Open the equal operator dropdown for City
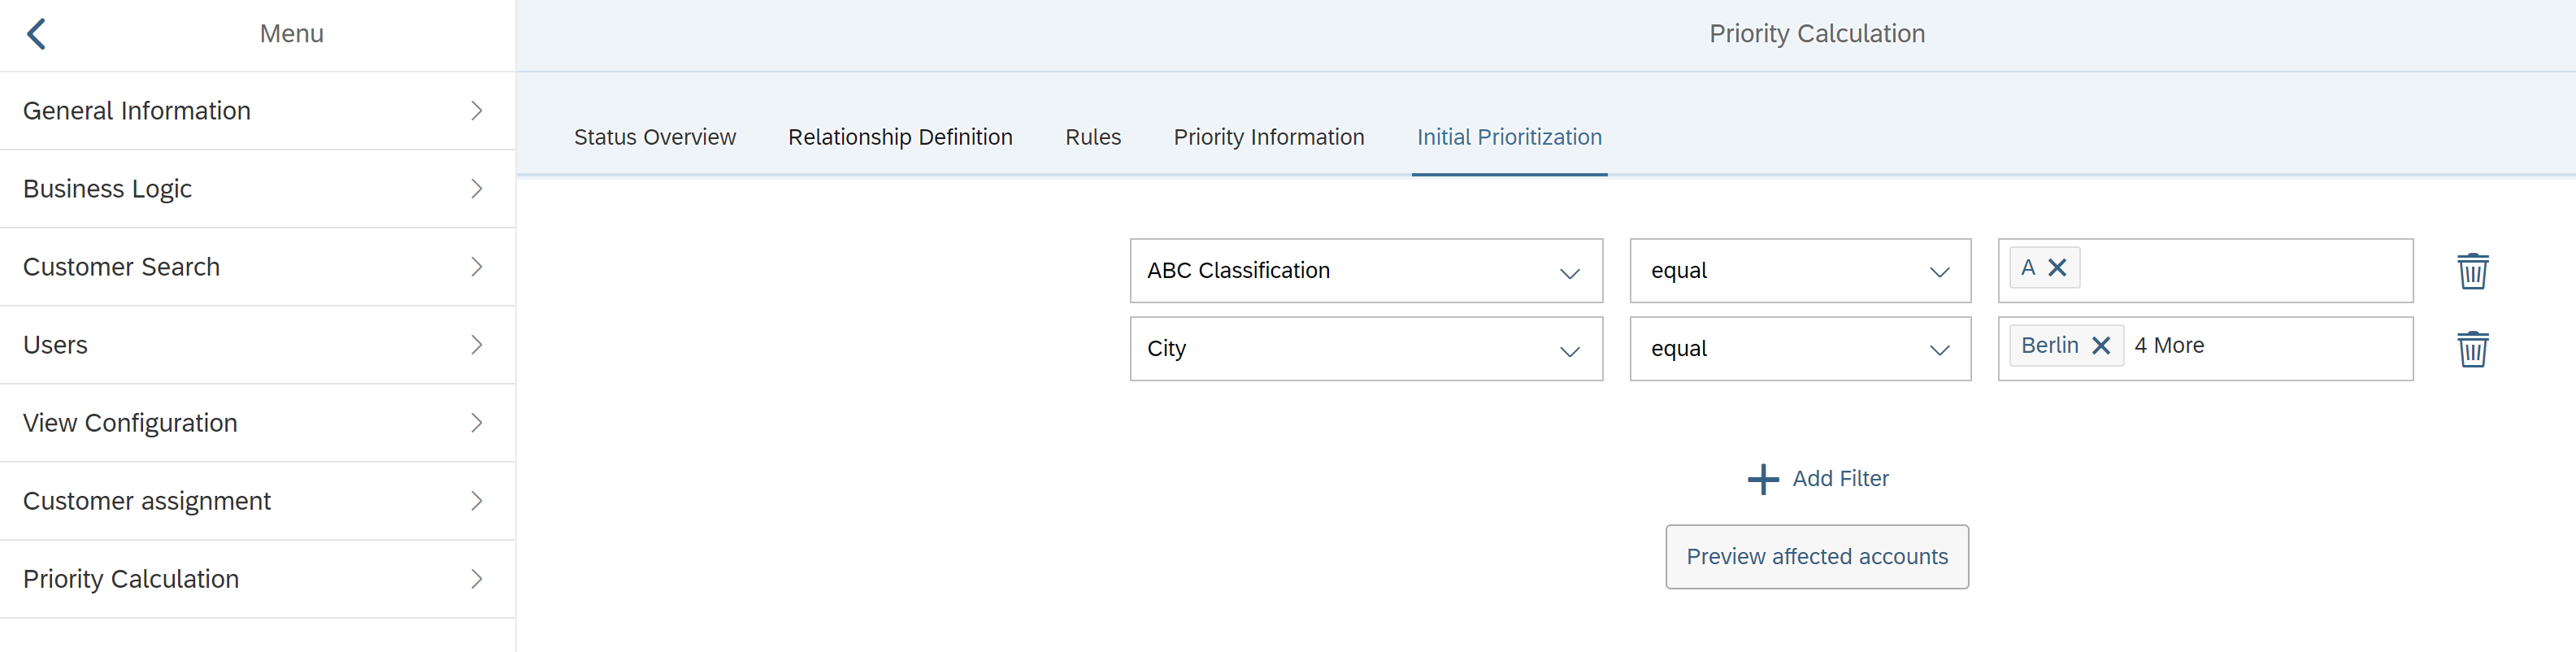Screen dimensions: 2576x652 click(1800, 348)
